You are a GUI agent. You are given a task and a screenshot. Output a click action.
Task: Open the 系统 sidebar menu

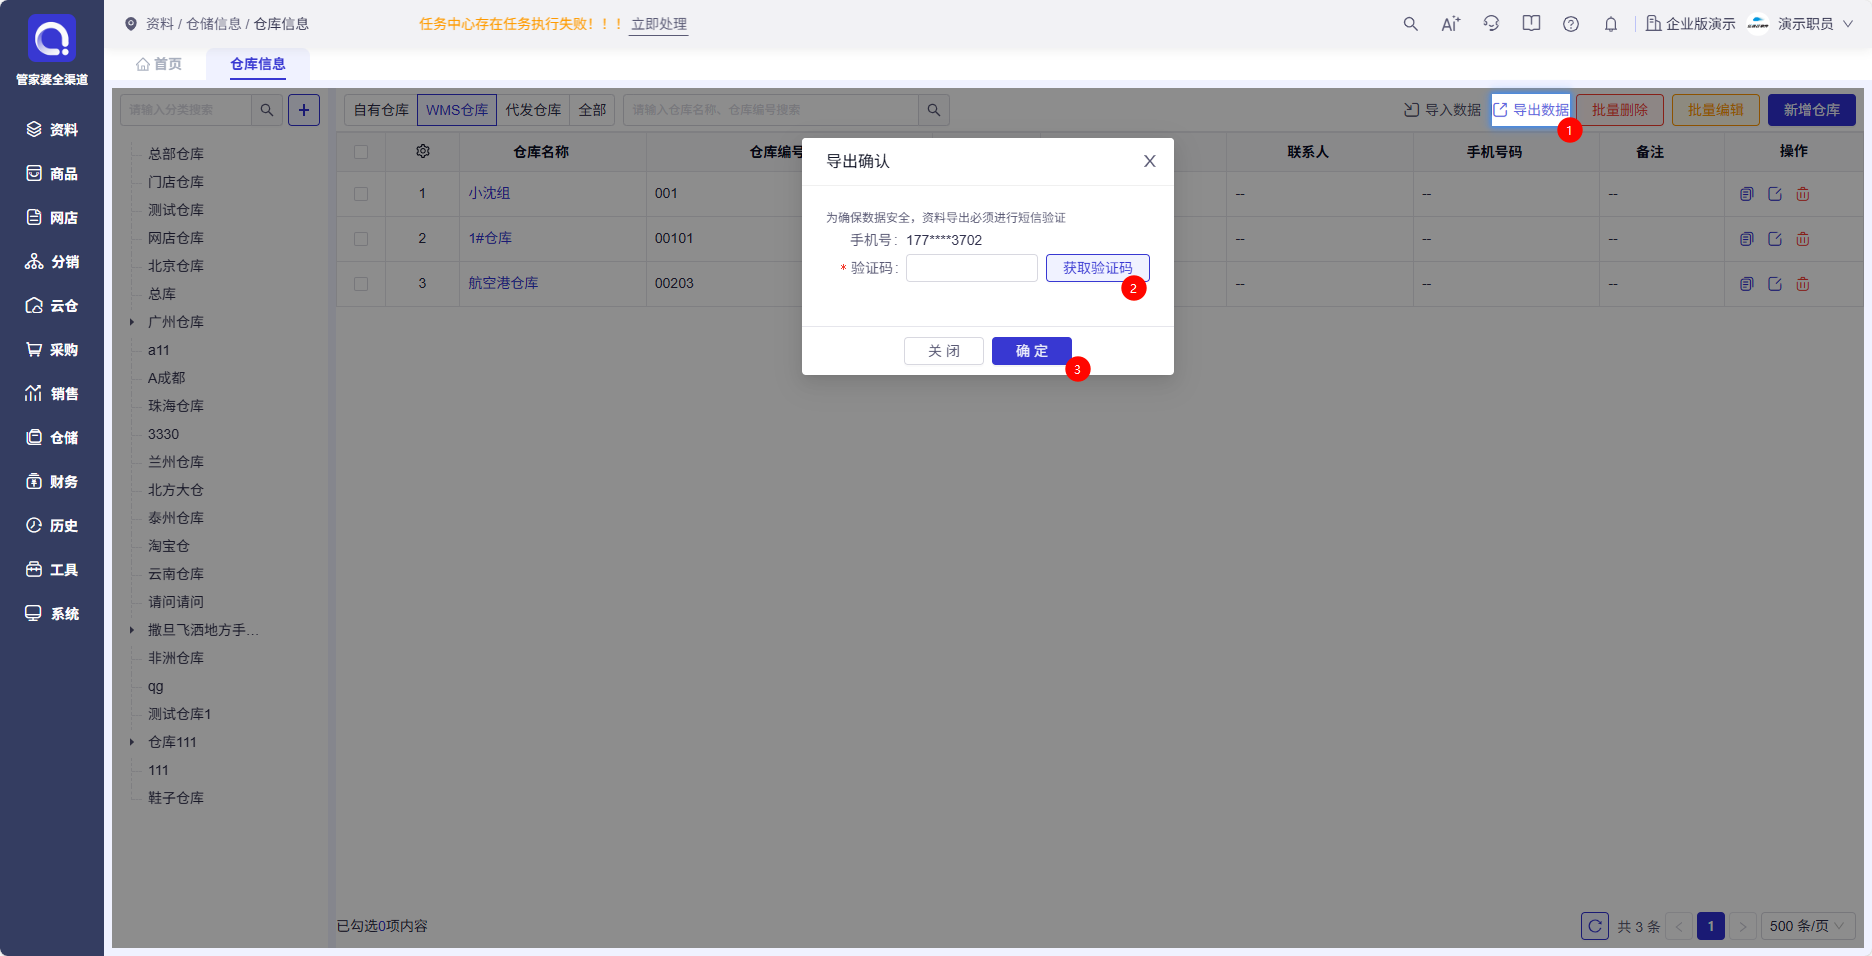52,614
